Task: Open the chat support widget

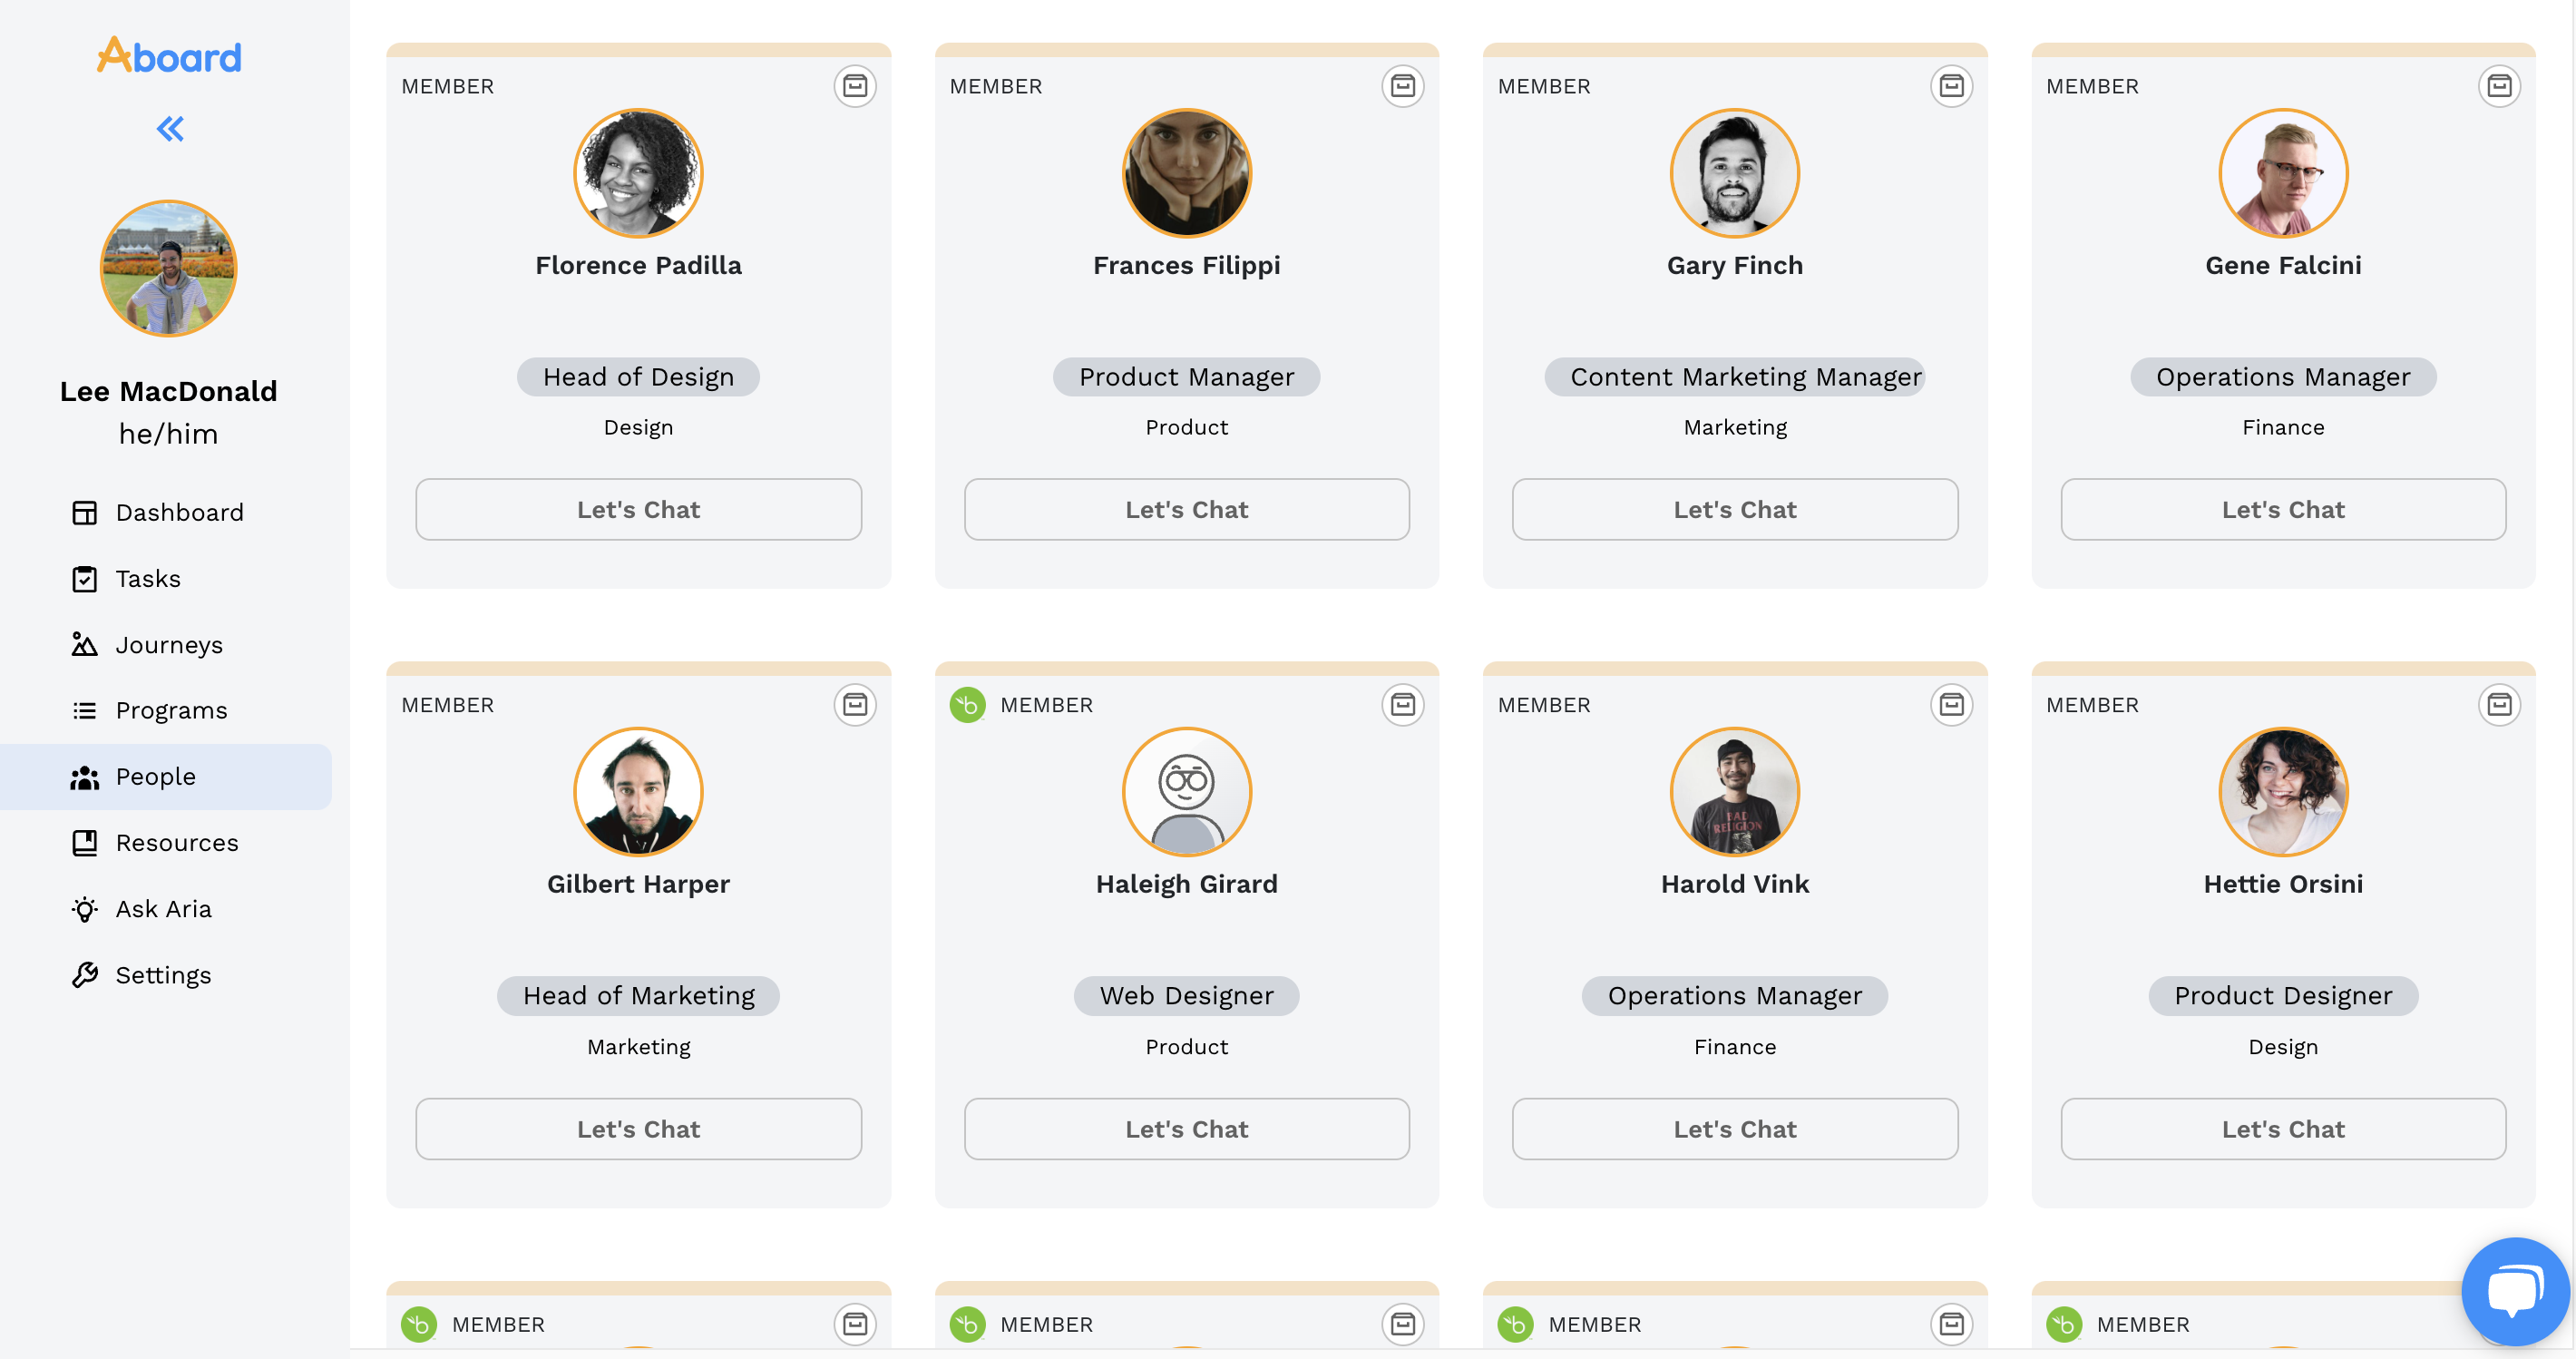Action: pos(2514,1290)
